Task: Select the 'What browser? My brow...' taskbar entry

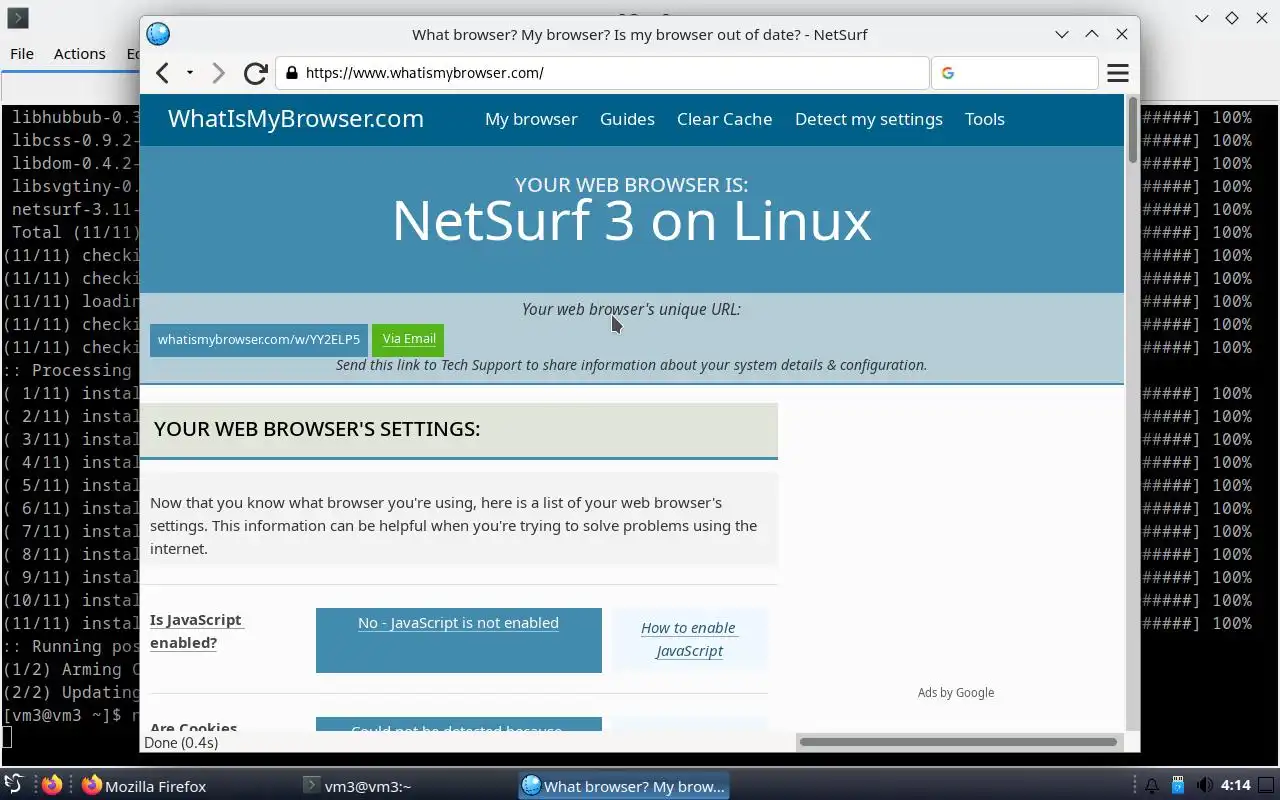Action: pos(624,786)
